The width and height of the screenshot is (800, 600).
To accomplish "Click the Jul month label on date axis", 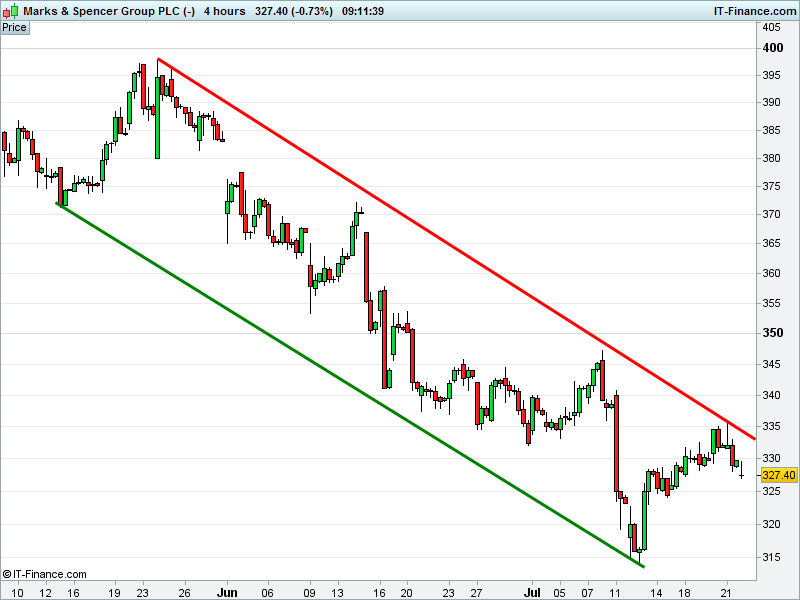I will click(x=532, y=592).
